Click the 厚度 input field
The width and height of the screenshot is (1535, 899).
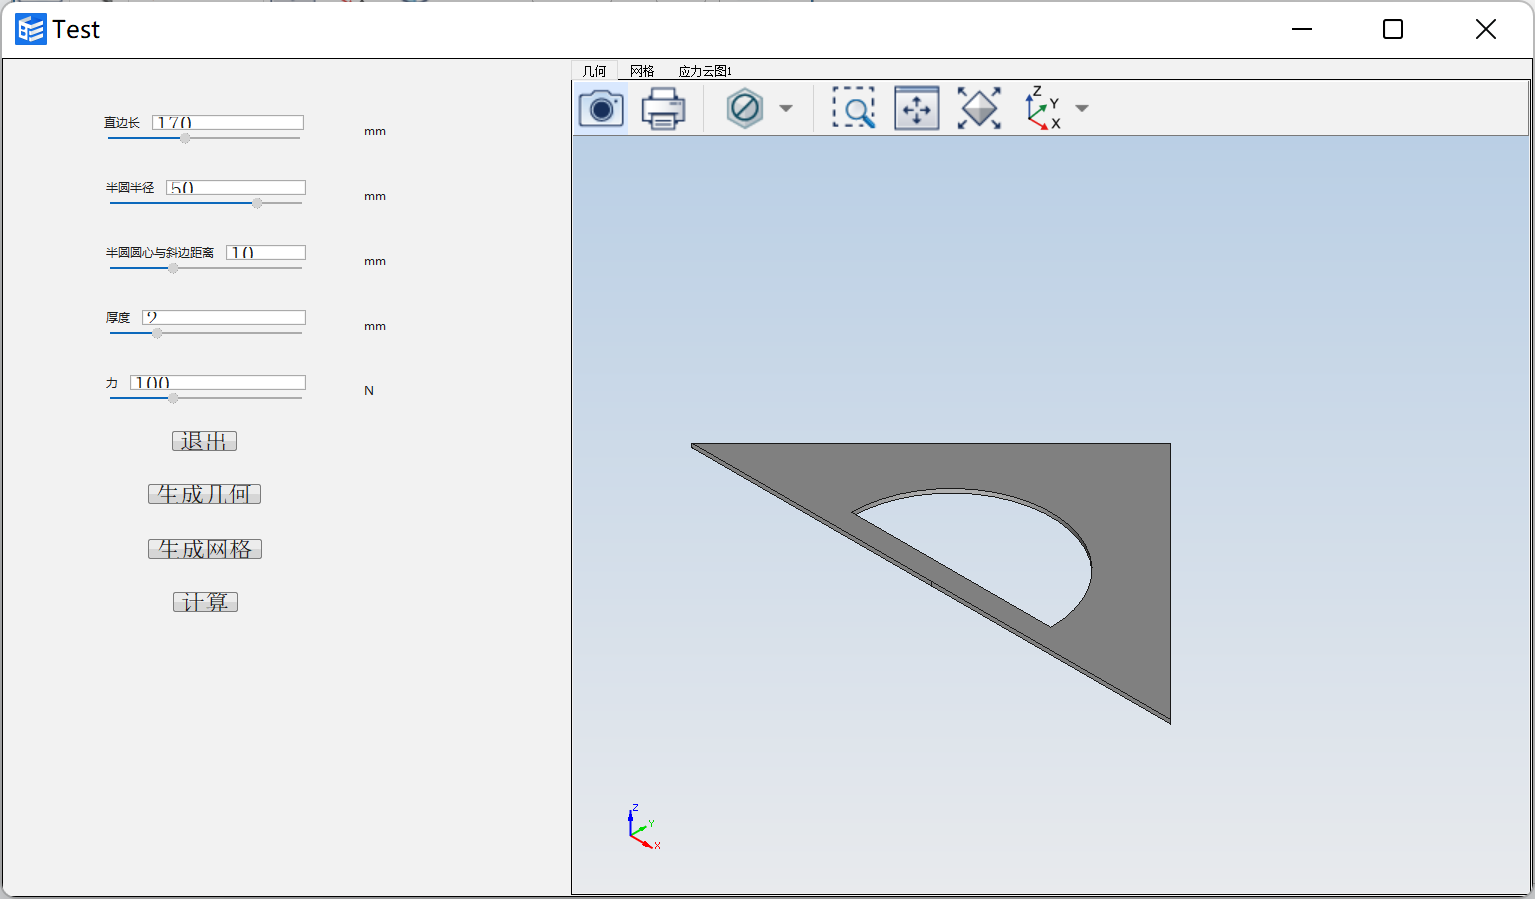(224, 317)
